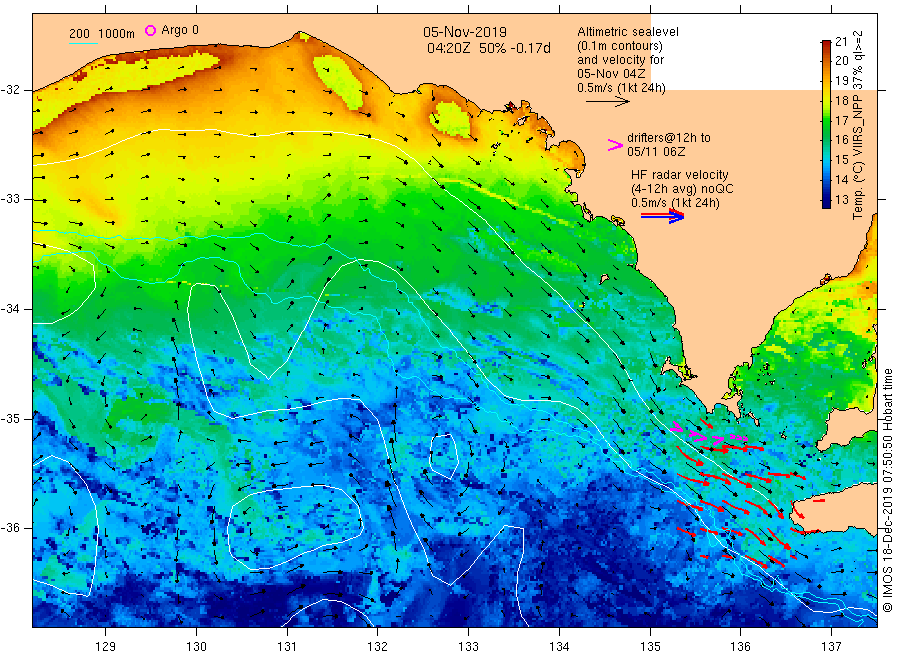This screenshot has width=900, height=660.
Task: Click the magenta drifter legend arrowhead
Action: point(615,145)
